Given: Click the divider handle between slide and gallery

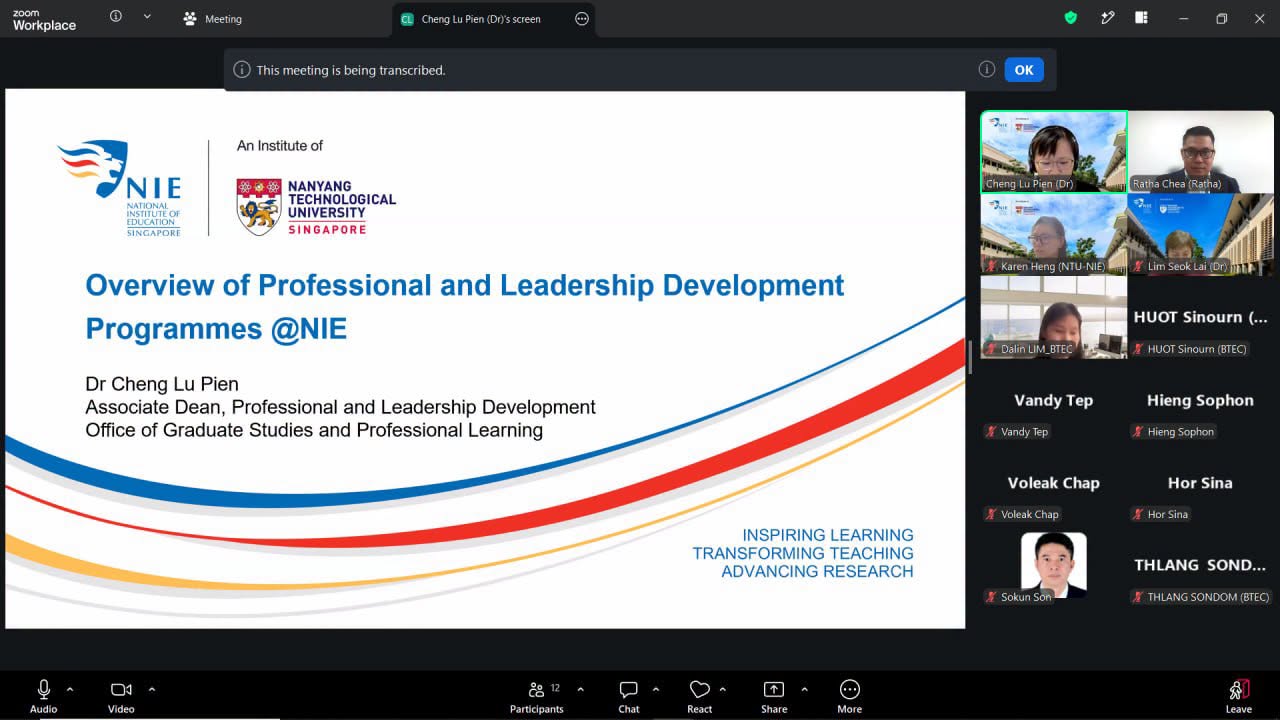Looking at the screenshot, I should tap(970, 358).
